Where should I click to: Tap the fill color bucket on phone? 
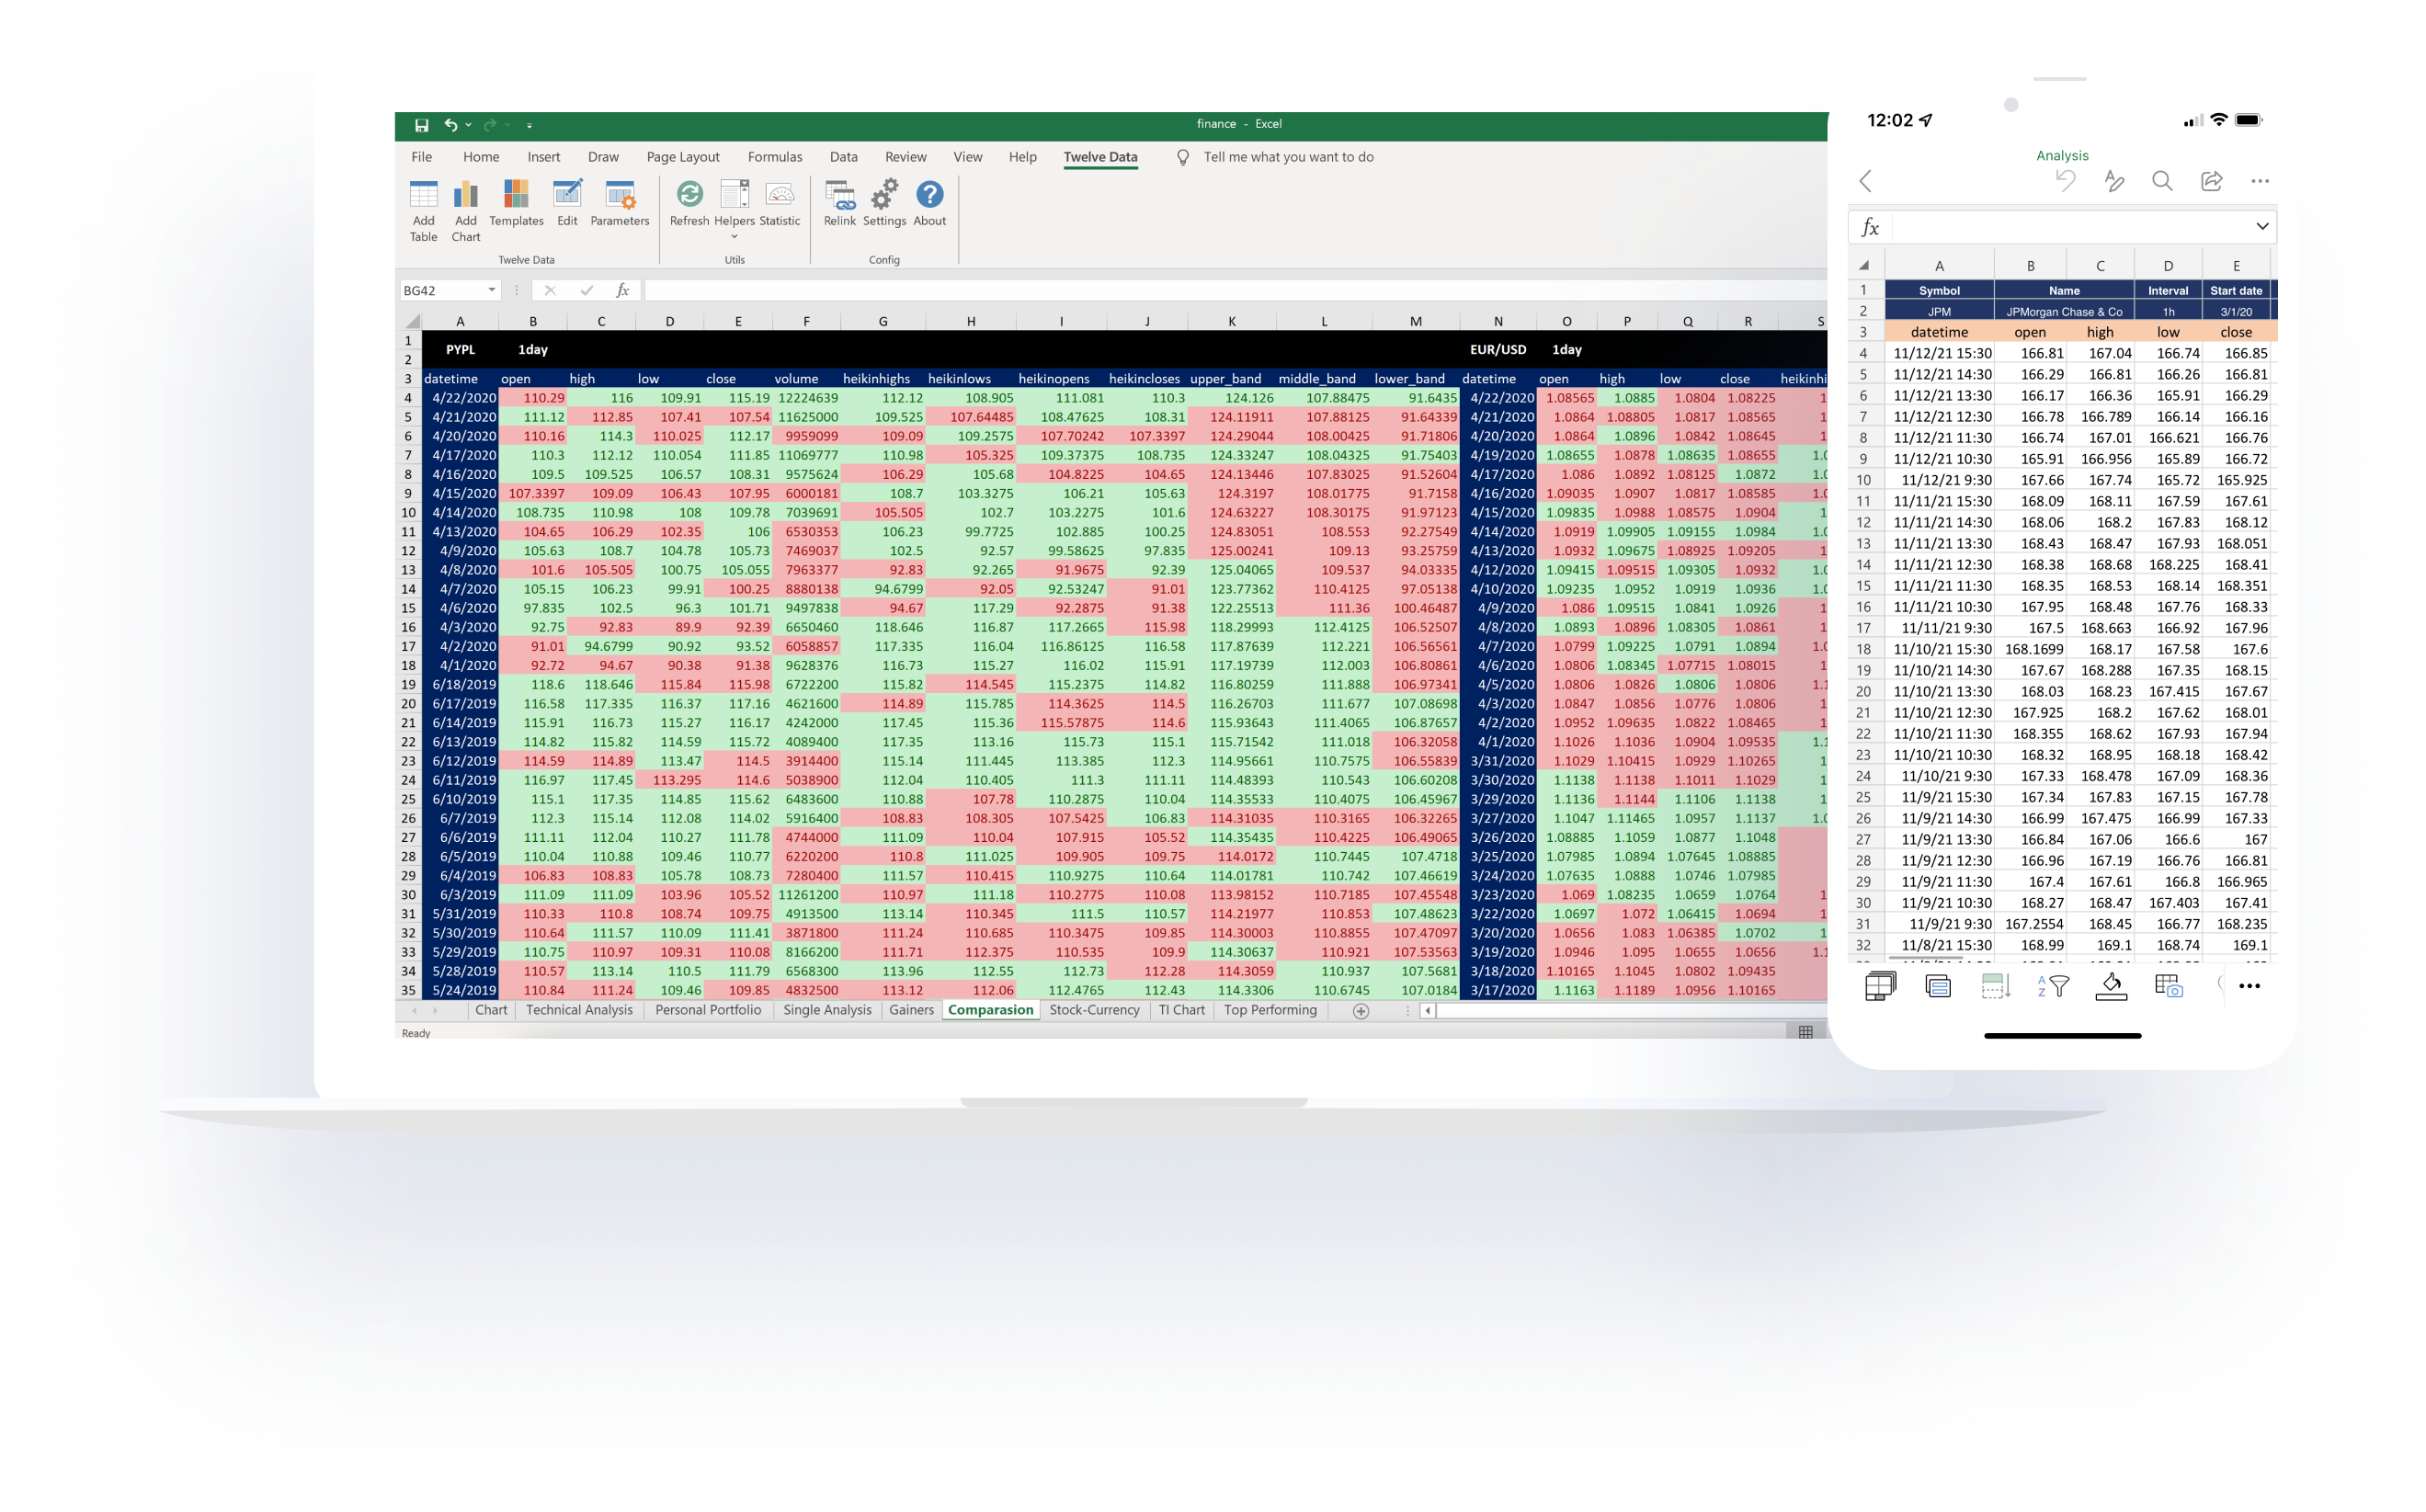2111,986
